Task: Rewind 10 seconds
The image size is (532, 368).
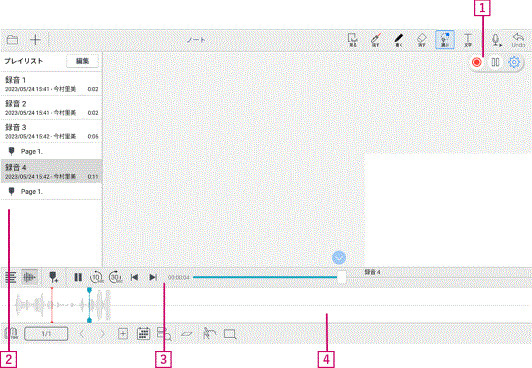Action: [97, 277]
